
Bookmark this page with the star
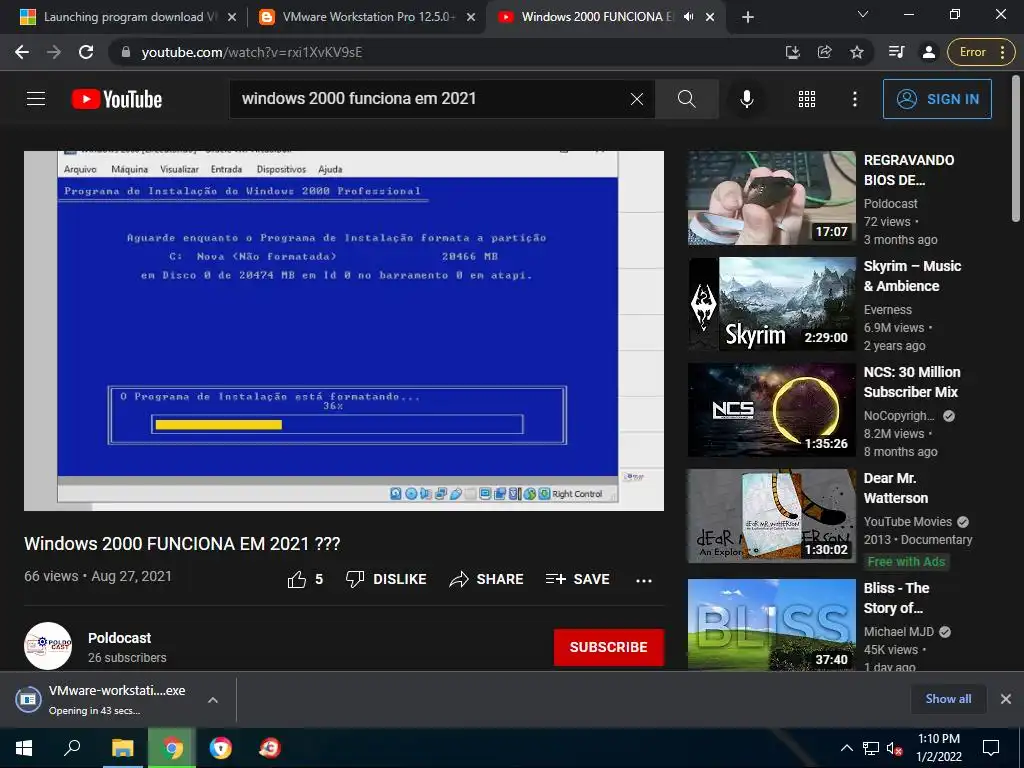857,52
